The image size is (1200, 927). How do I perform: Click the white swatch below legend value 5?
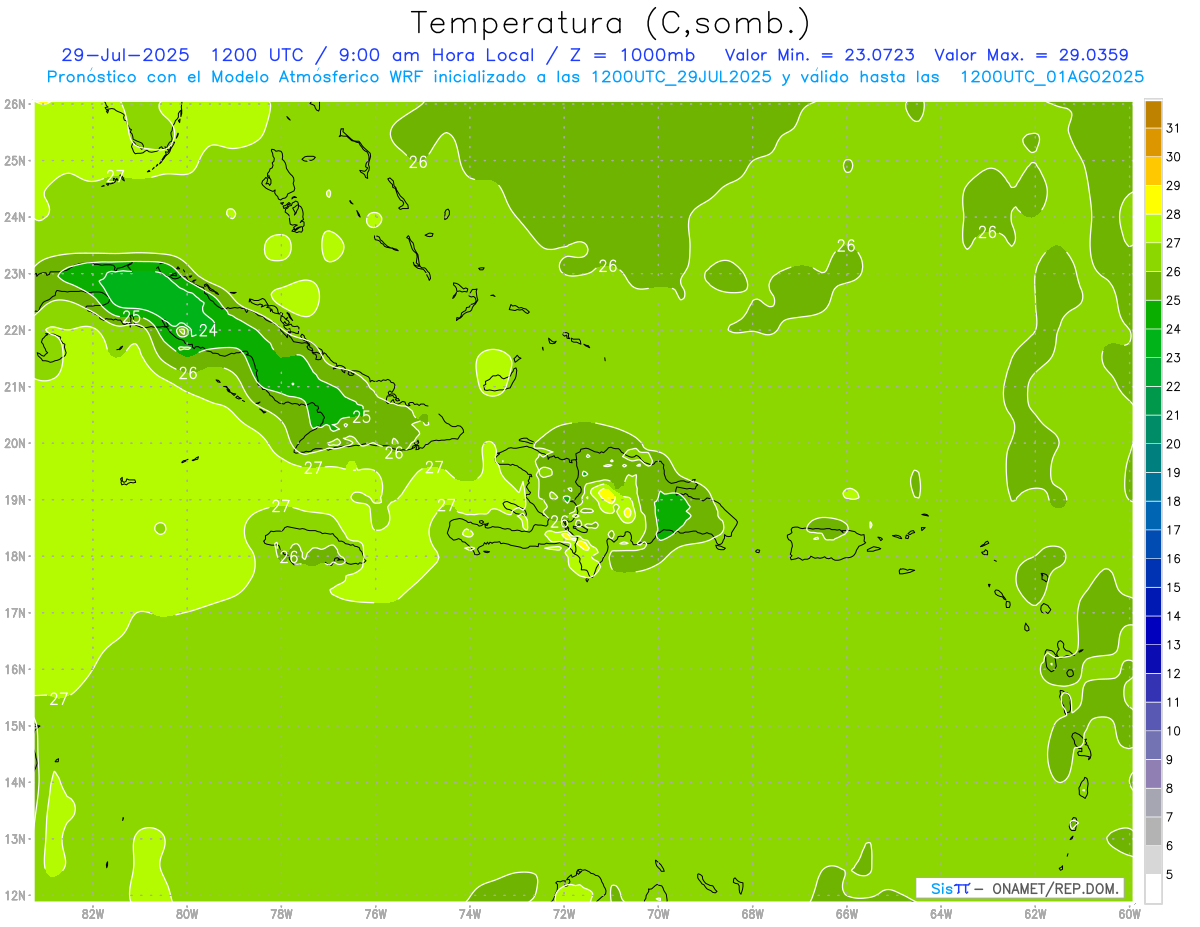tap(1153, 888)
